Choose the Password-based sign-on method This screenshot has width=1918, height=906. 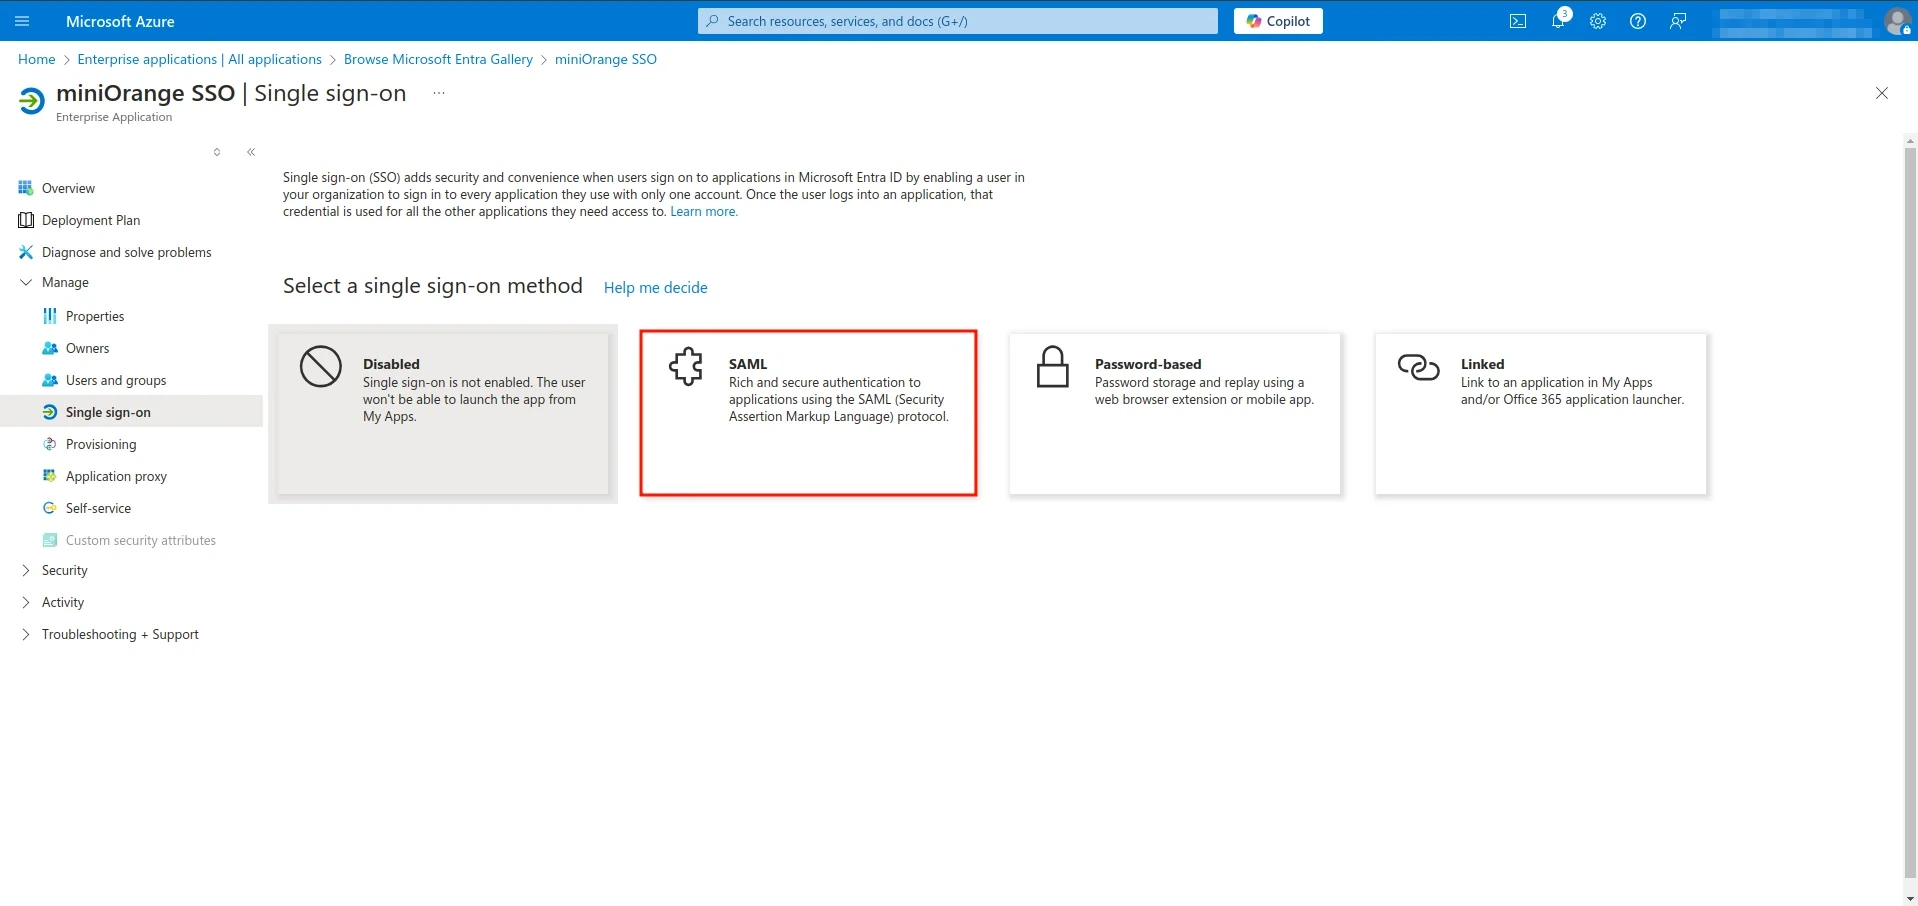pos(1174,412)
